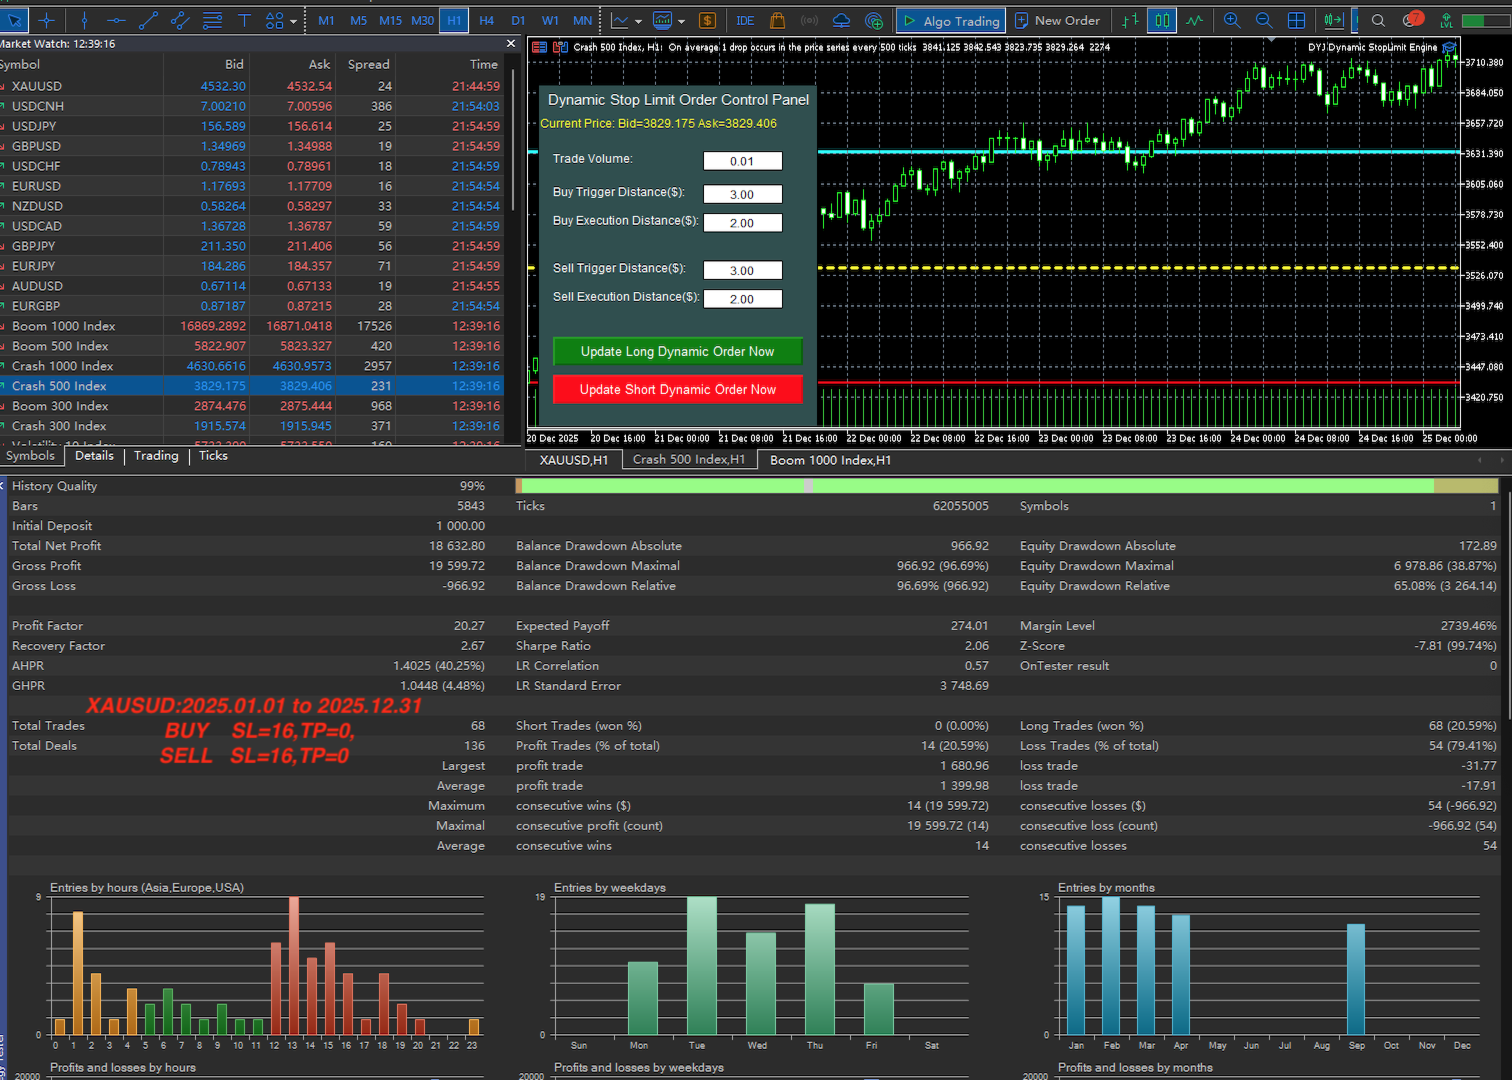Click the copy-signals icon with green plus
The height and width of the screenshot is (1080, 1512).
pyautogui.click(x=874, y=20)
